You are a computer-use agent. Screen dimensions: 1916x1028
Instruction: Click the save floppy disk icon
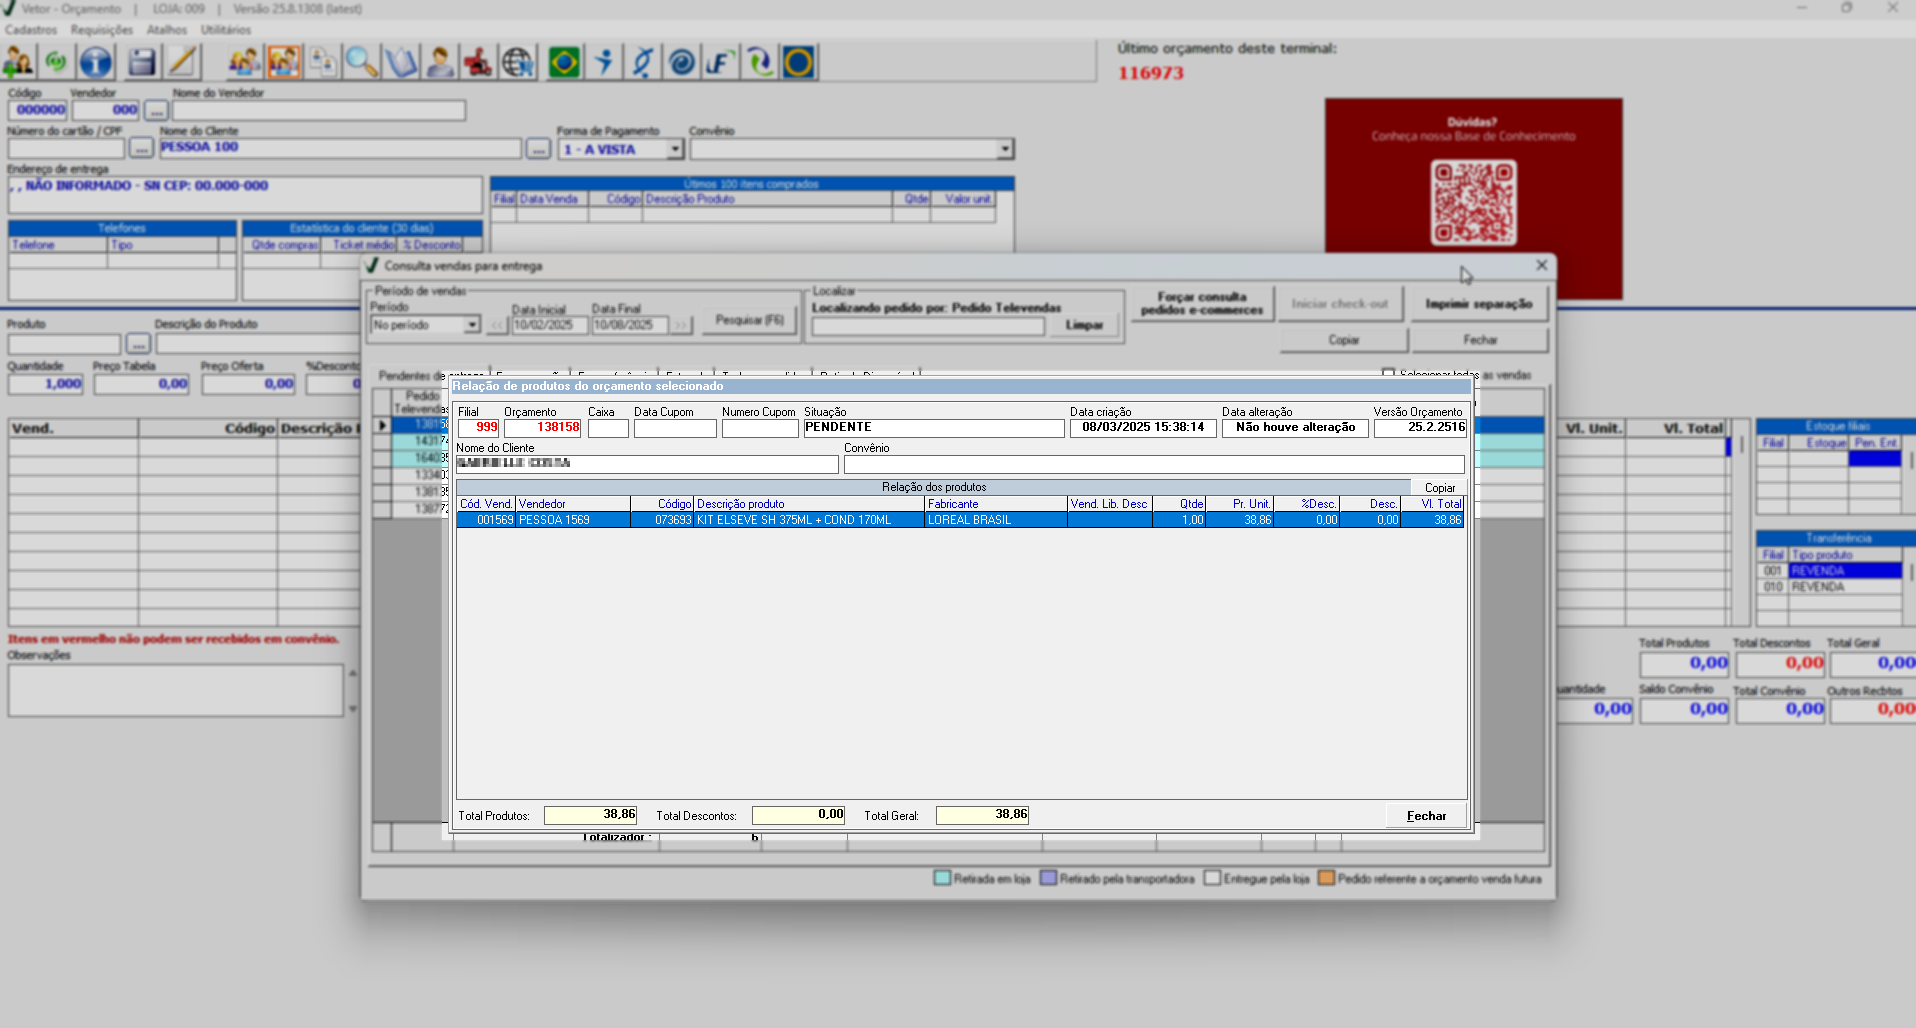pyautogui.click(x=142, y=62)
